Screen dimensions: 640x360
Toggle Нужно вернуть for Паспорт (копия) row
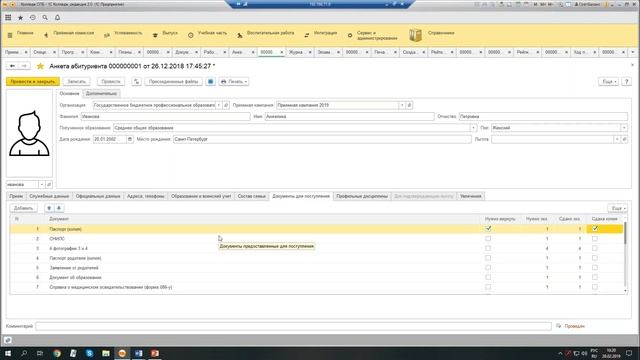click(488, 229)
